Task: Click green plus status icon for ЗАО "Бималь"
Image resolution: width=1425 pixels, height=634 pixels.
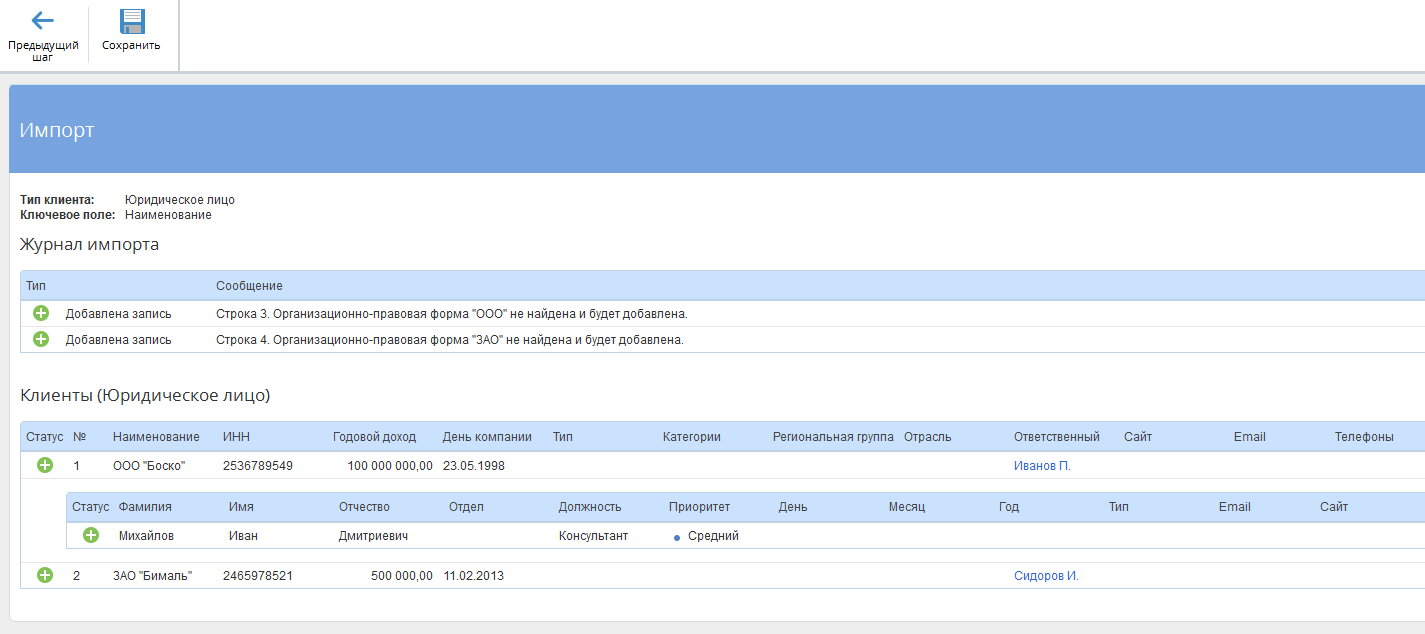Action: click(x=45, y=575)
